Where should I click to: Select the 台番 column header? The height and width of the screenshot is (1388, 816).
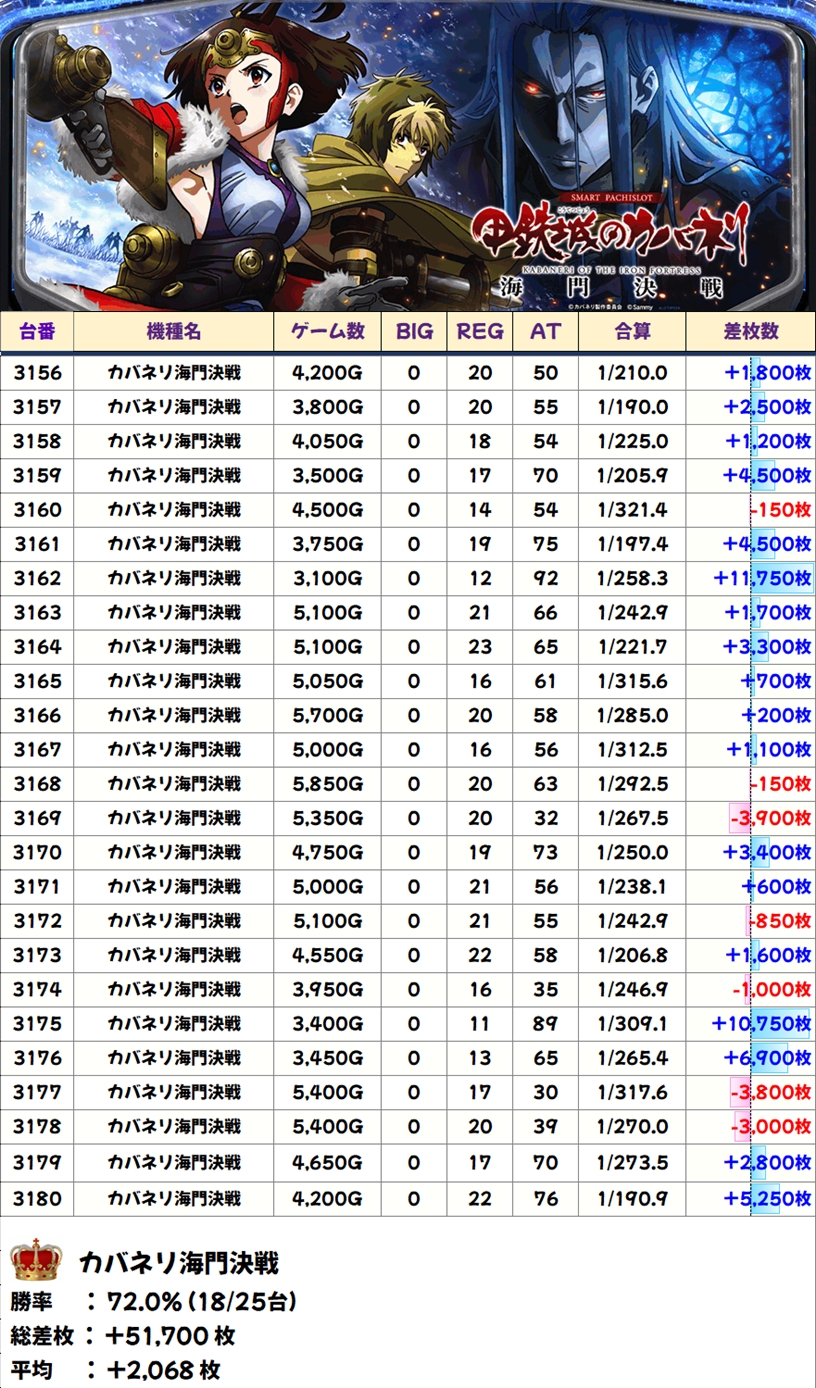coord(37,332)
